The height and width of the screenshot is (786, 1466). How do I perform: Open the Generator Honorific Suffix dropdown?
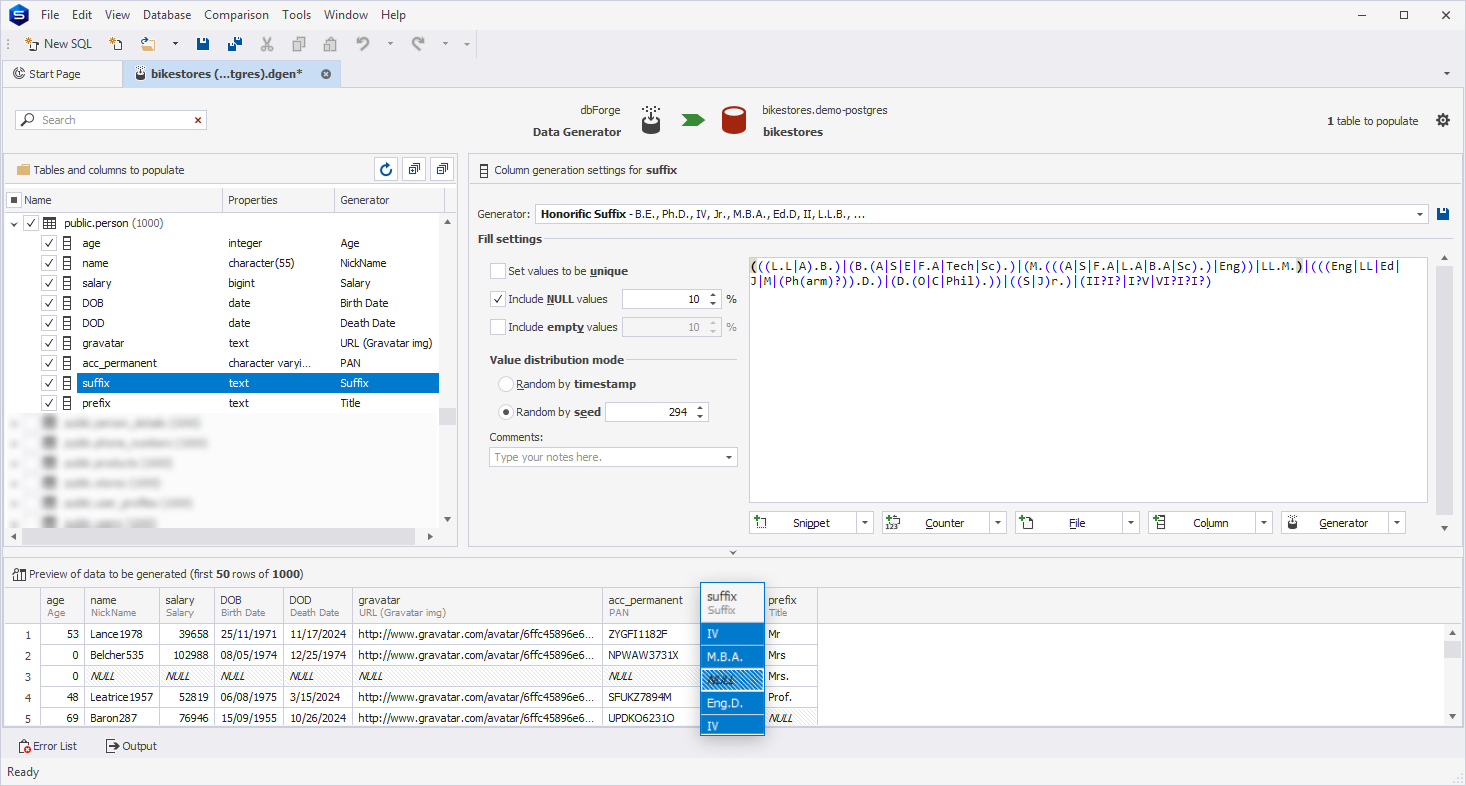click(1420, 214)
